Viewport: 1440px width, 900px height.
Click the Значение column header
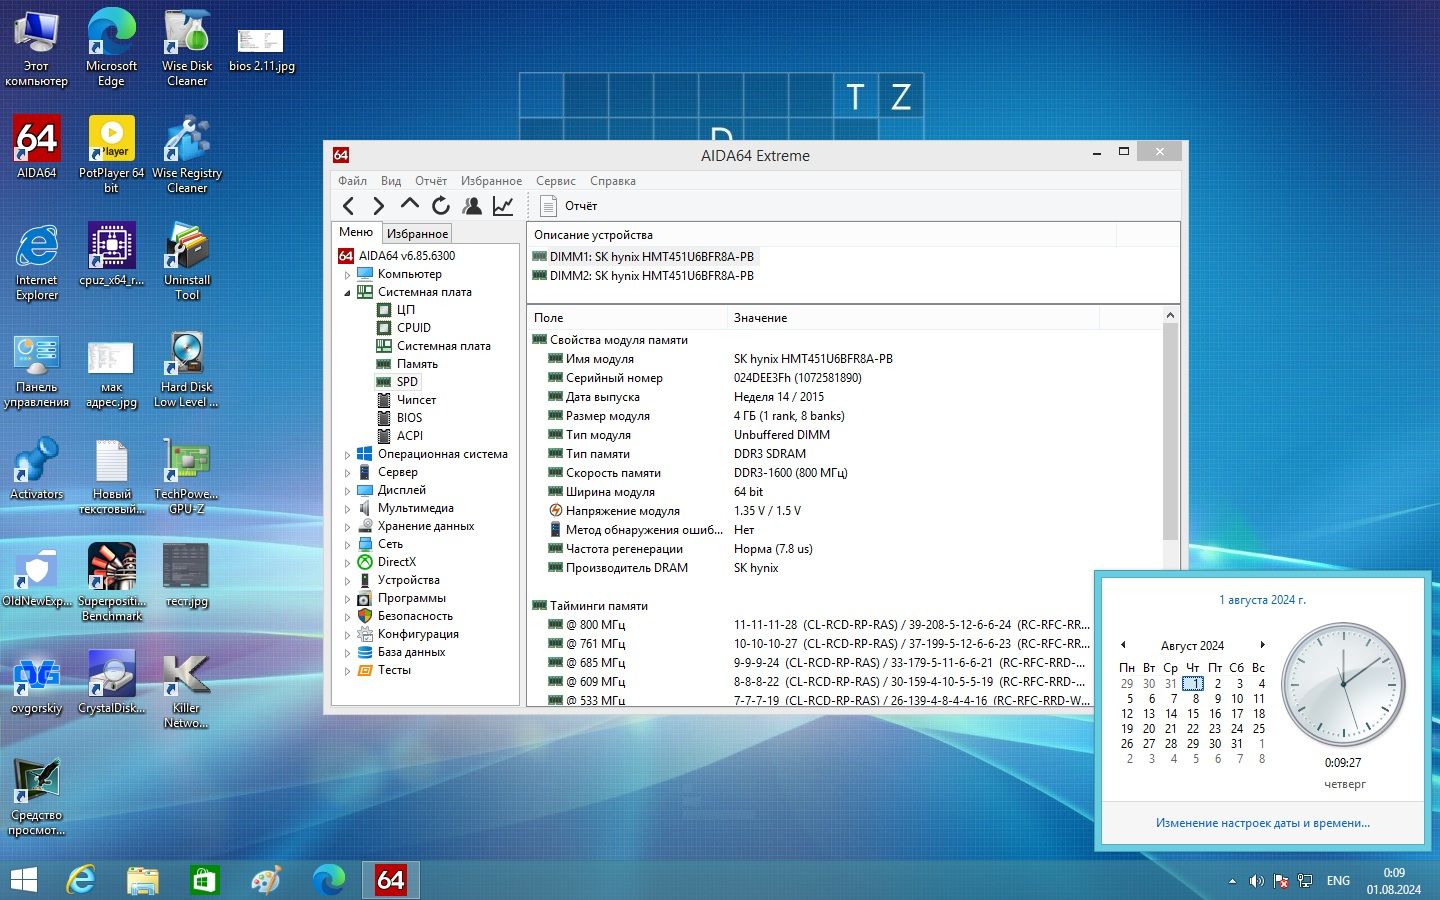coord(913,317)
